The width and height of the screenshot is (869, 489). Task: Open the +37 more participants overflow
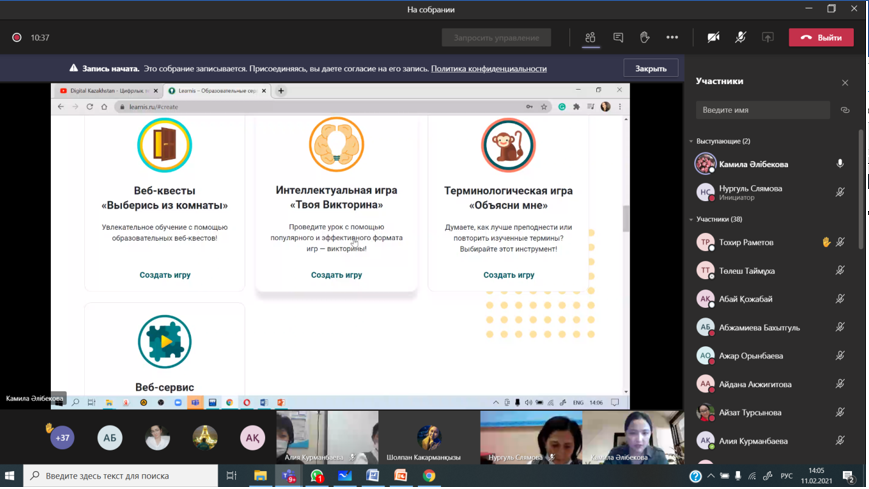(x=62, y=437)
